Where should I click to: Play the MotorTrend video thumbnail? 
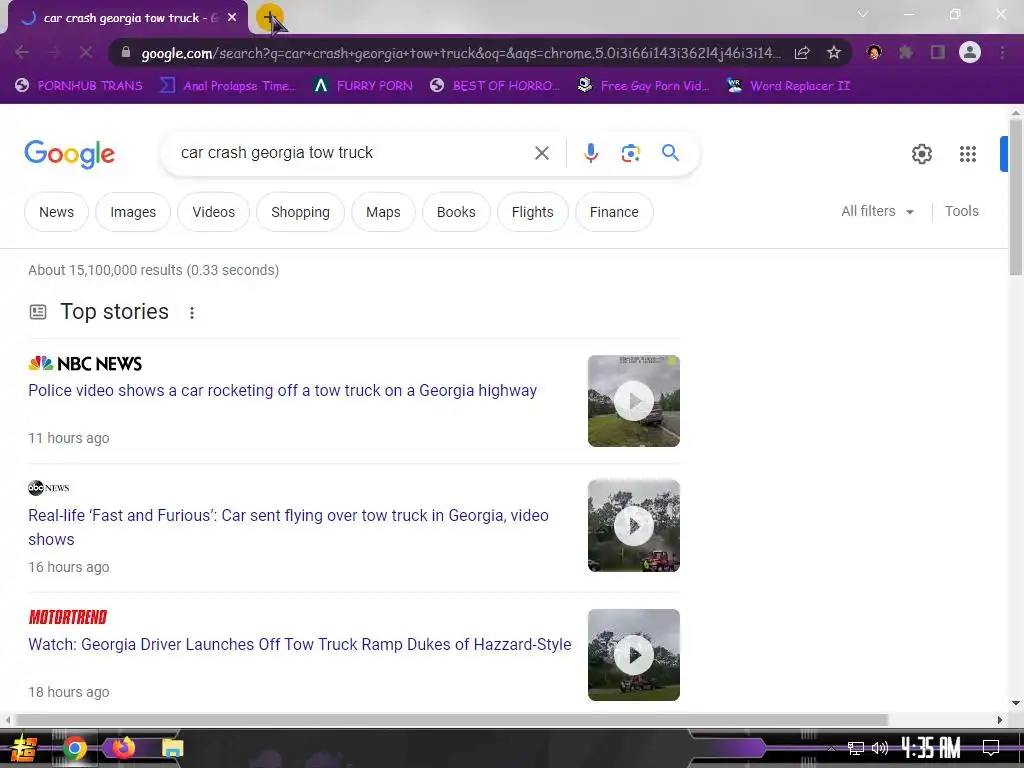pos(633,655)
